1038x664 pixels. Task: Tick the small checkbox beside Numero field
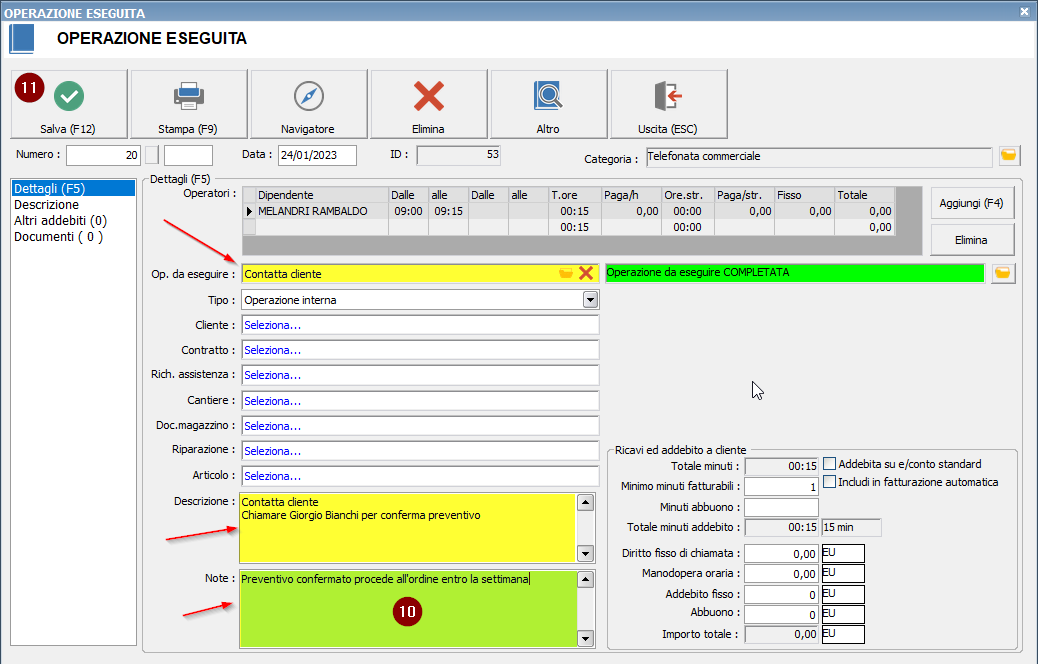152,155
